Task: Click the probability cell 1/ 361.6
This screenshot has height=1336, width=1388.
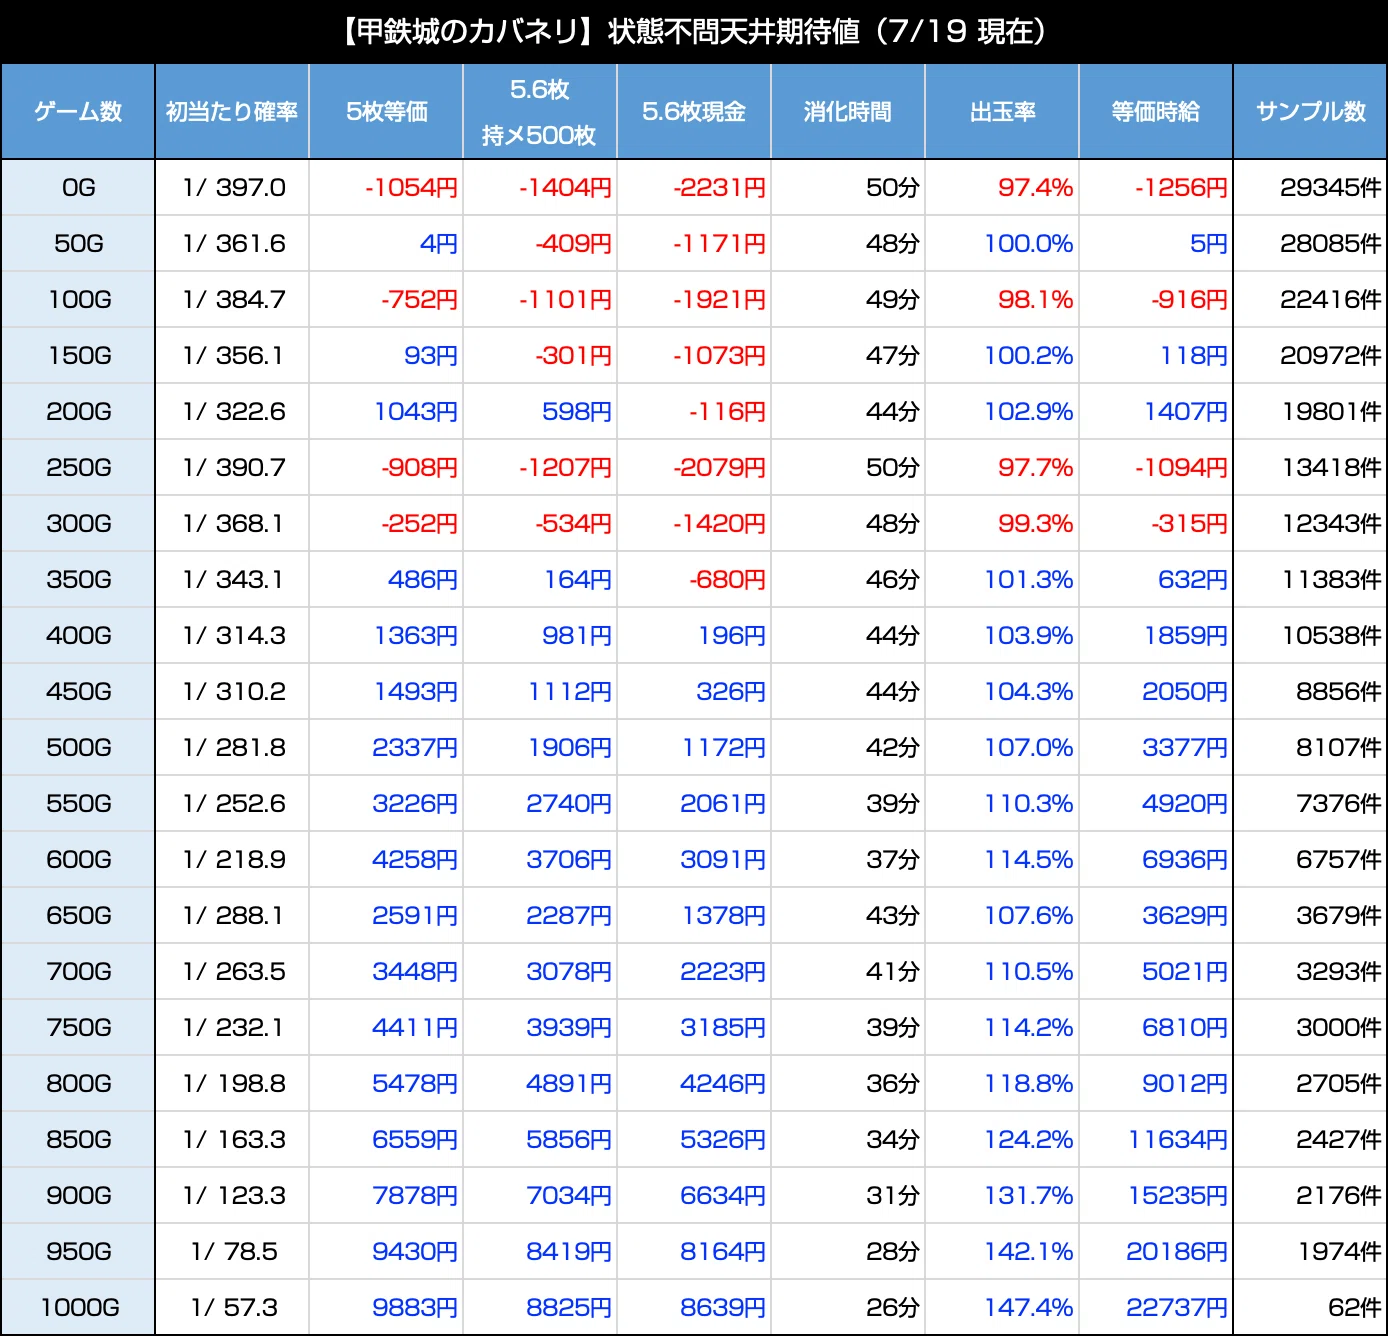Action: coord(234,243)
